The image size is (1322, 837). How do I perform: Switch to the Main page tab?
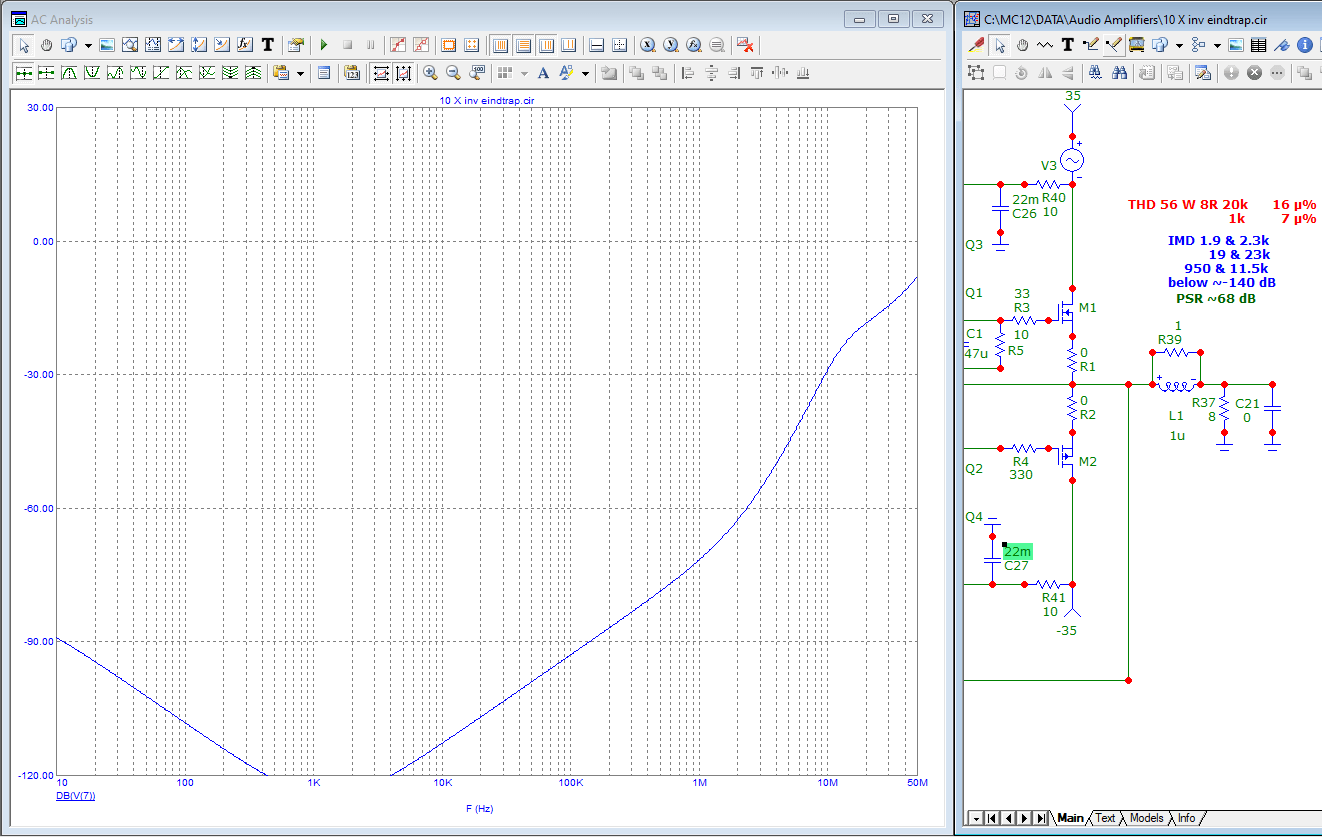point(1069,818)
